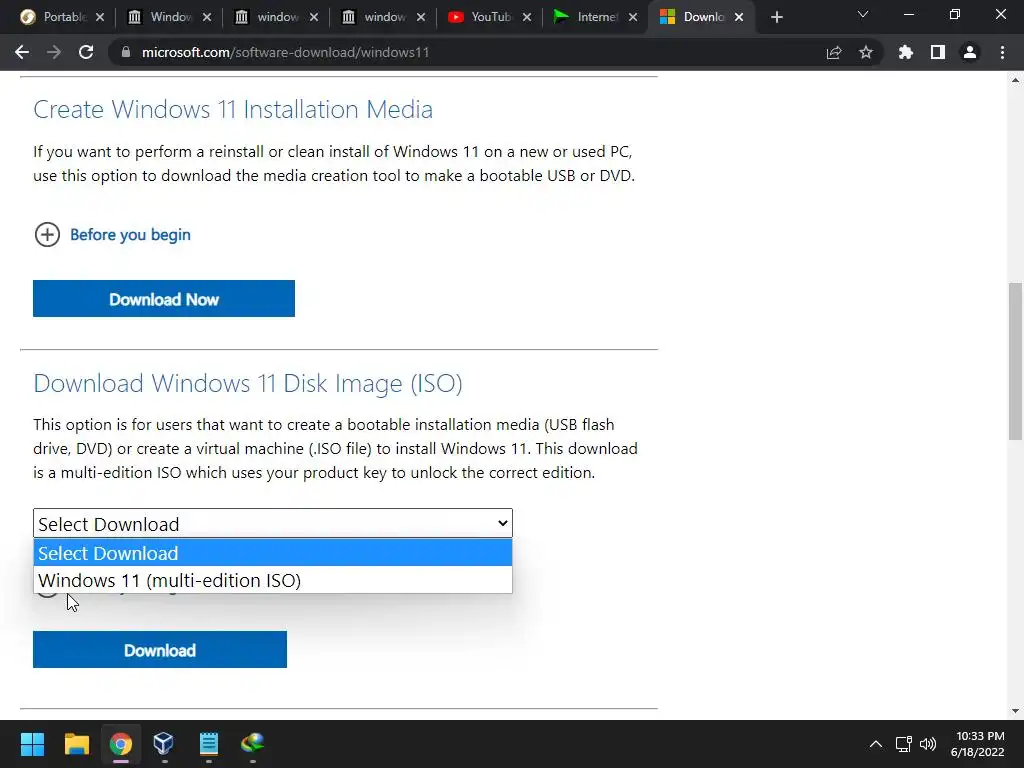This screenshot has height=768, width=1024.
Task: Open Notepad from the taskbar
Action: coord(208,743)
